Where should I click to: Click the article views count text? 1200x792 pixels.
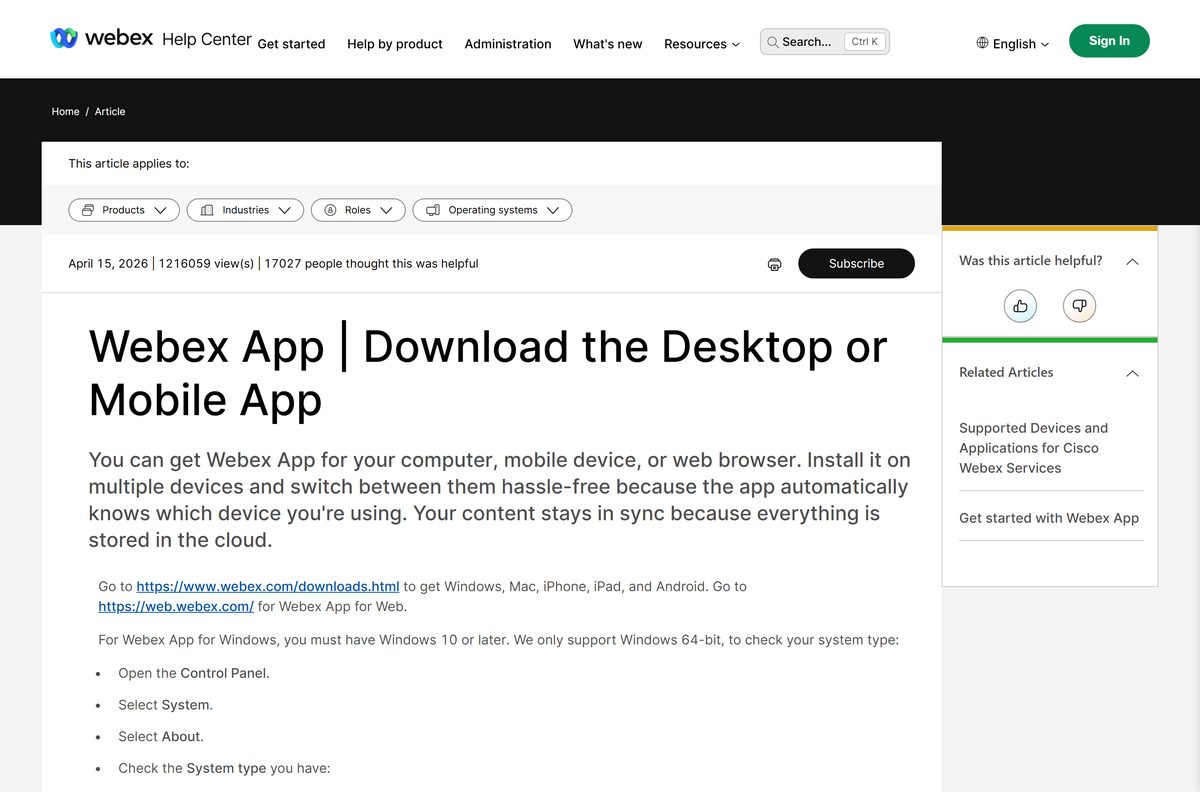click(205, 264)
